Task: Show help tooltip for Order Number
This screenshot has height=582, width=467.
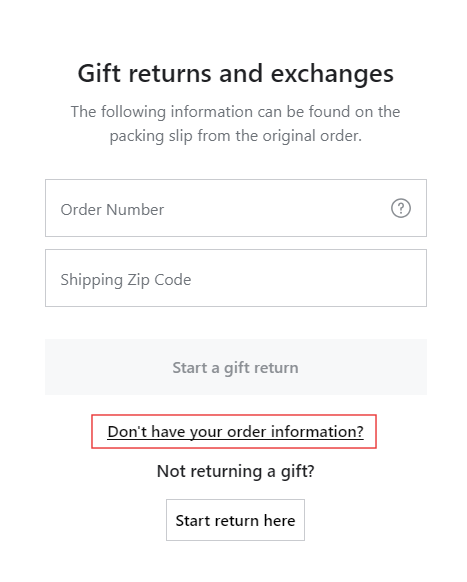Action: click(x=401, y=208)
